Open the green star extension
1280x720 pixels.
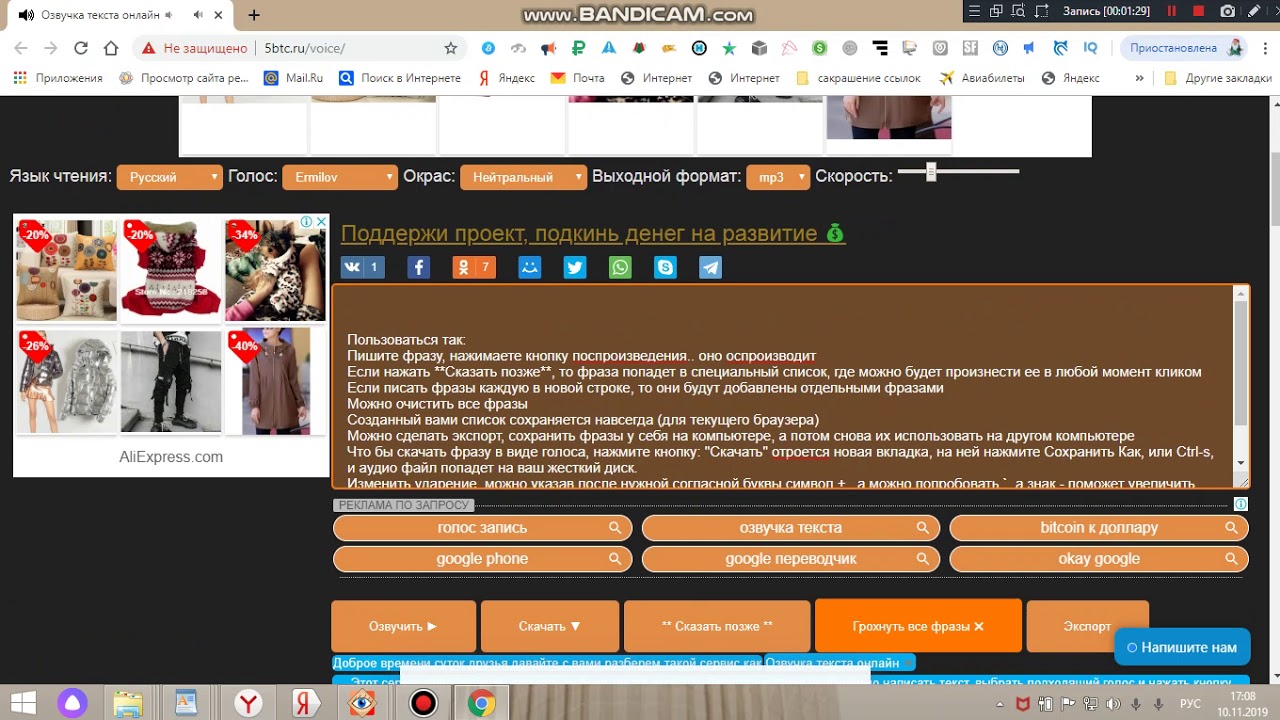(x=729, y=48)
